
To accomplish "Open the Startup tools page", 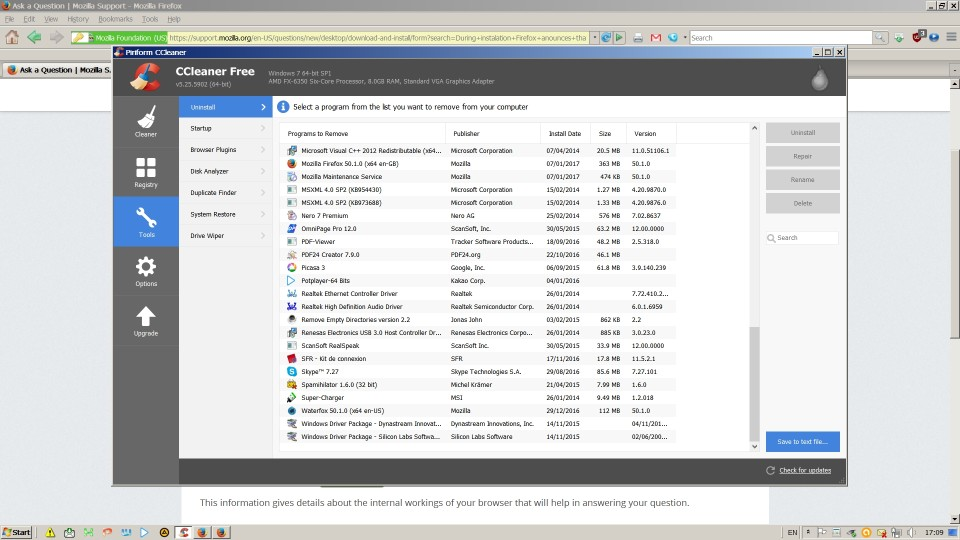I will click(226, 128).
